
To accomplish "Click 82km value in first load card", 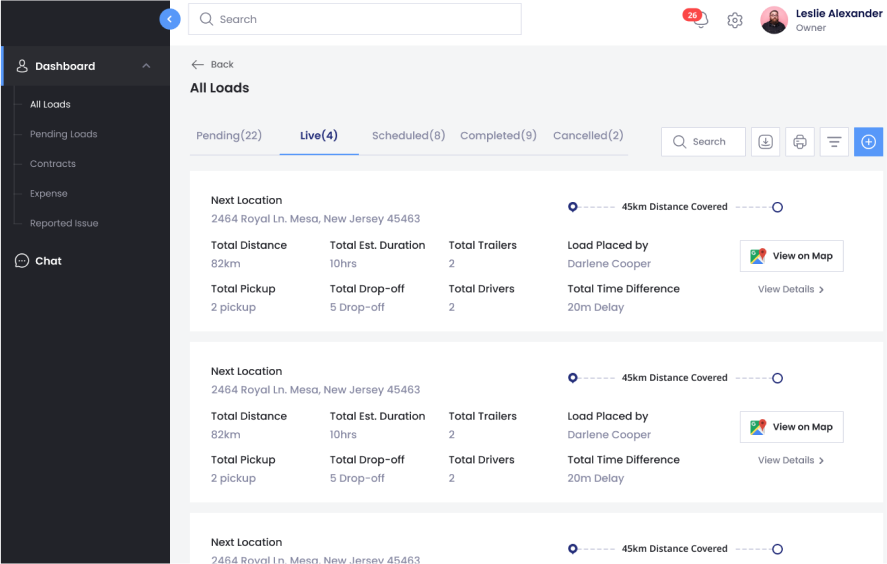I will (226, 264).
